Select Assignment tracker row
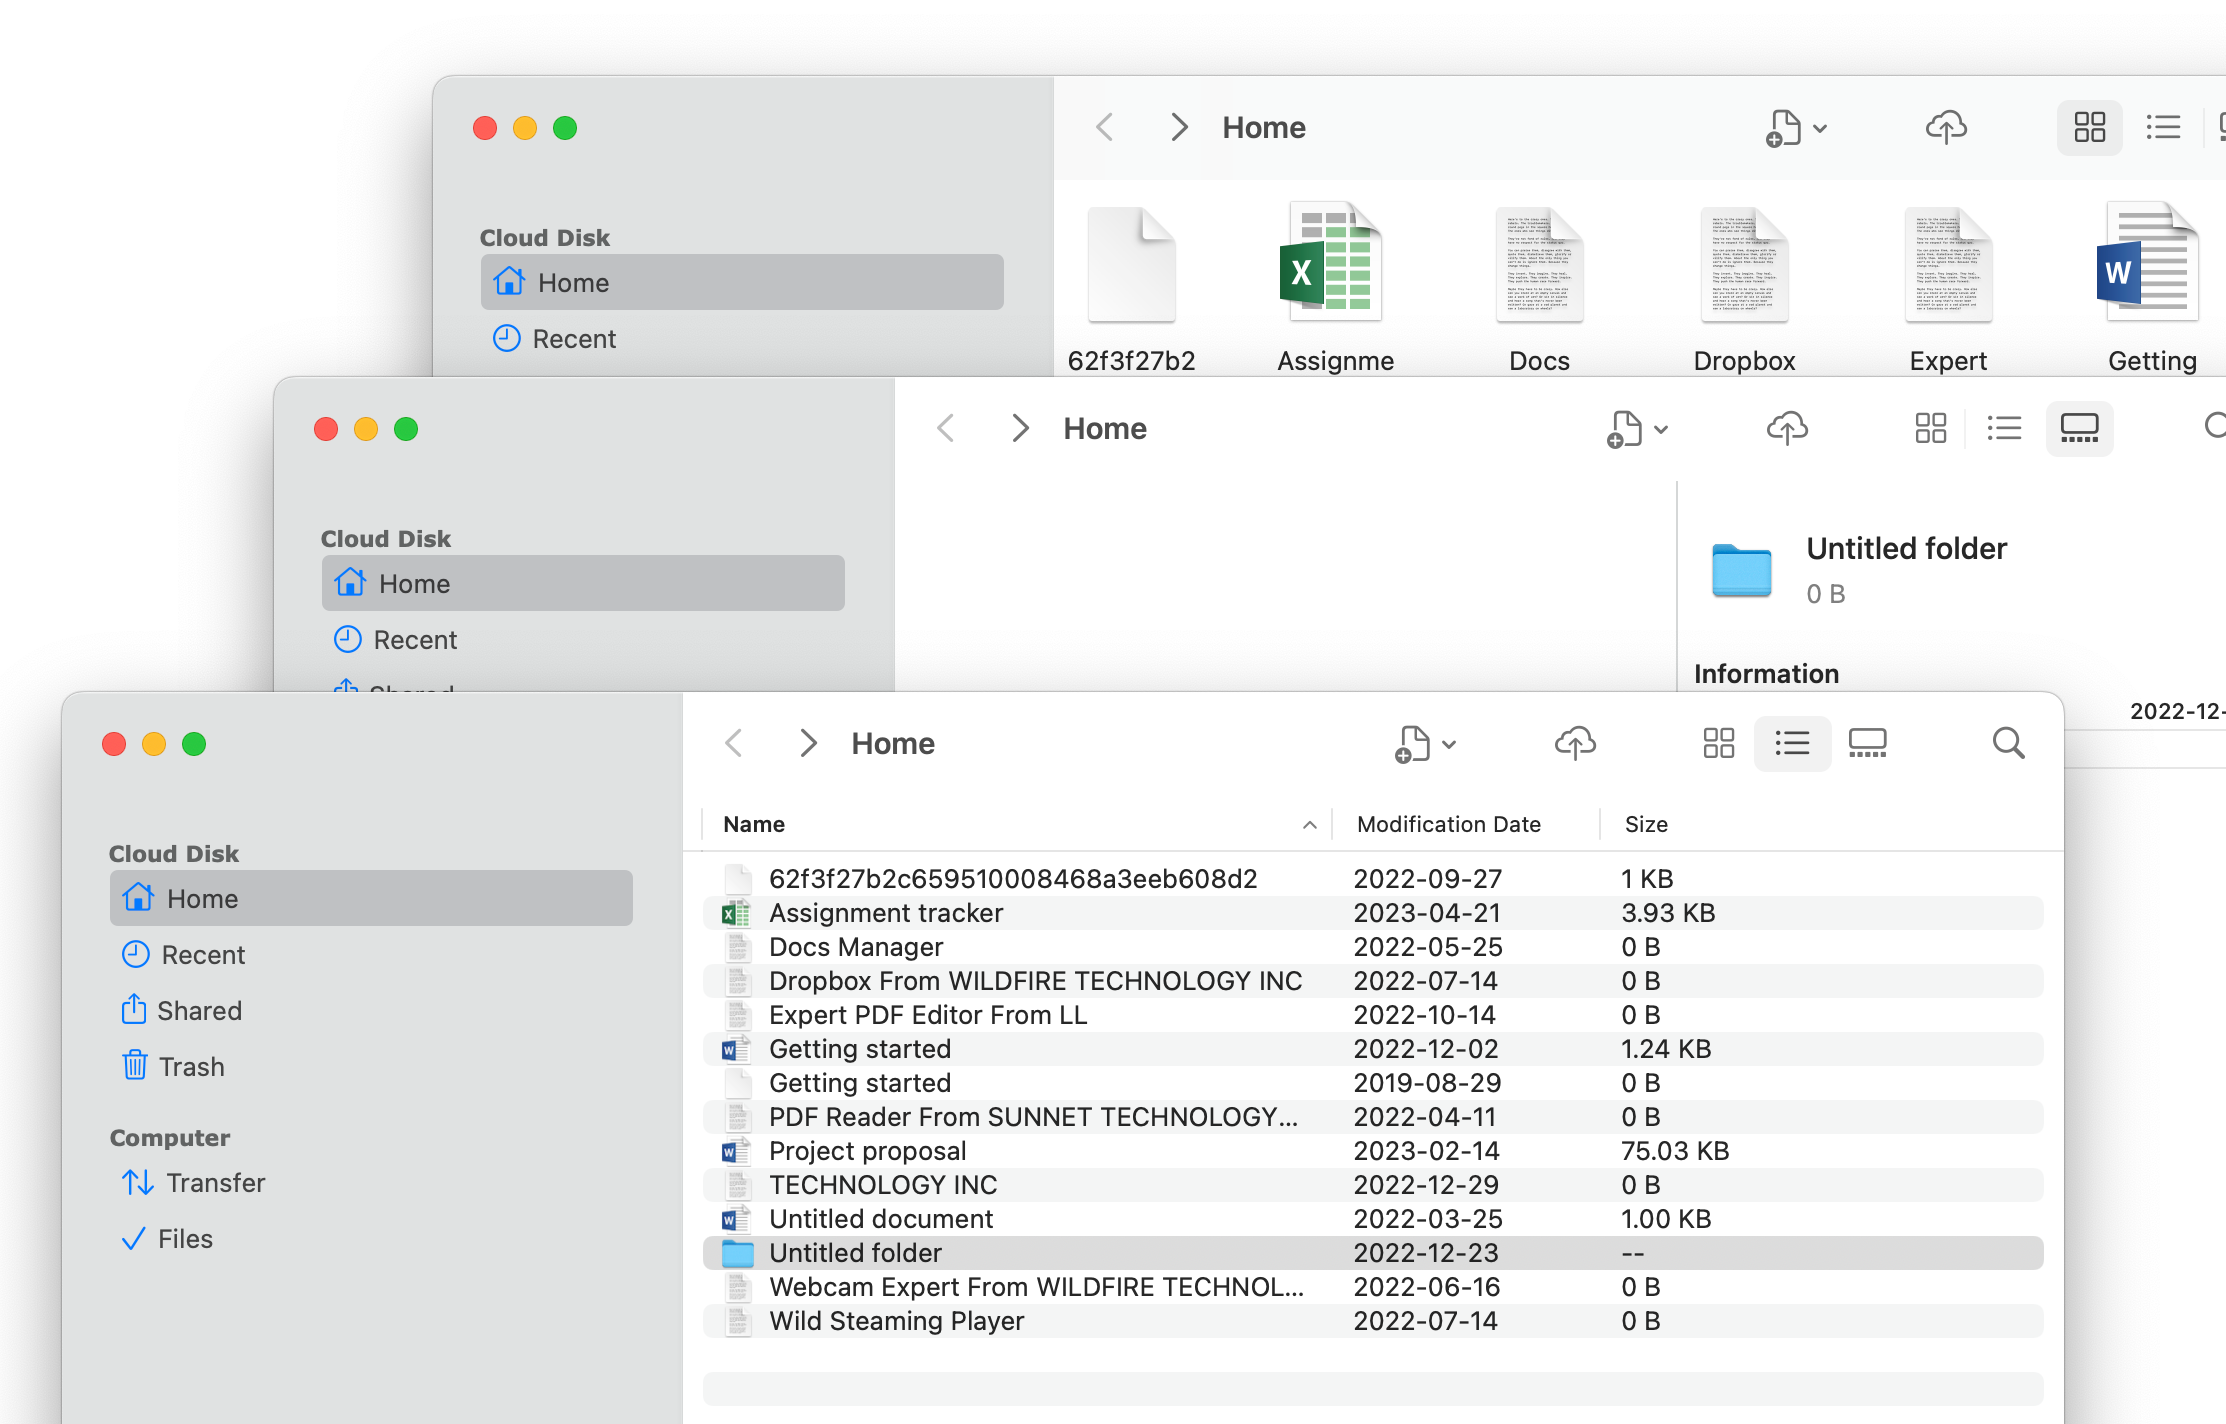The width and height of the screenshot is (2226, 1424). point(1373,913)
